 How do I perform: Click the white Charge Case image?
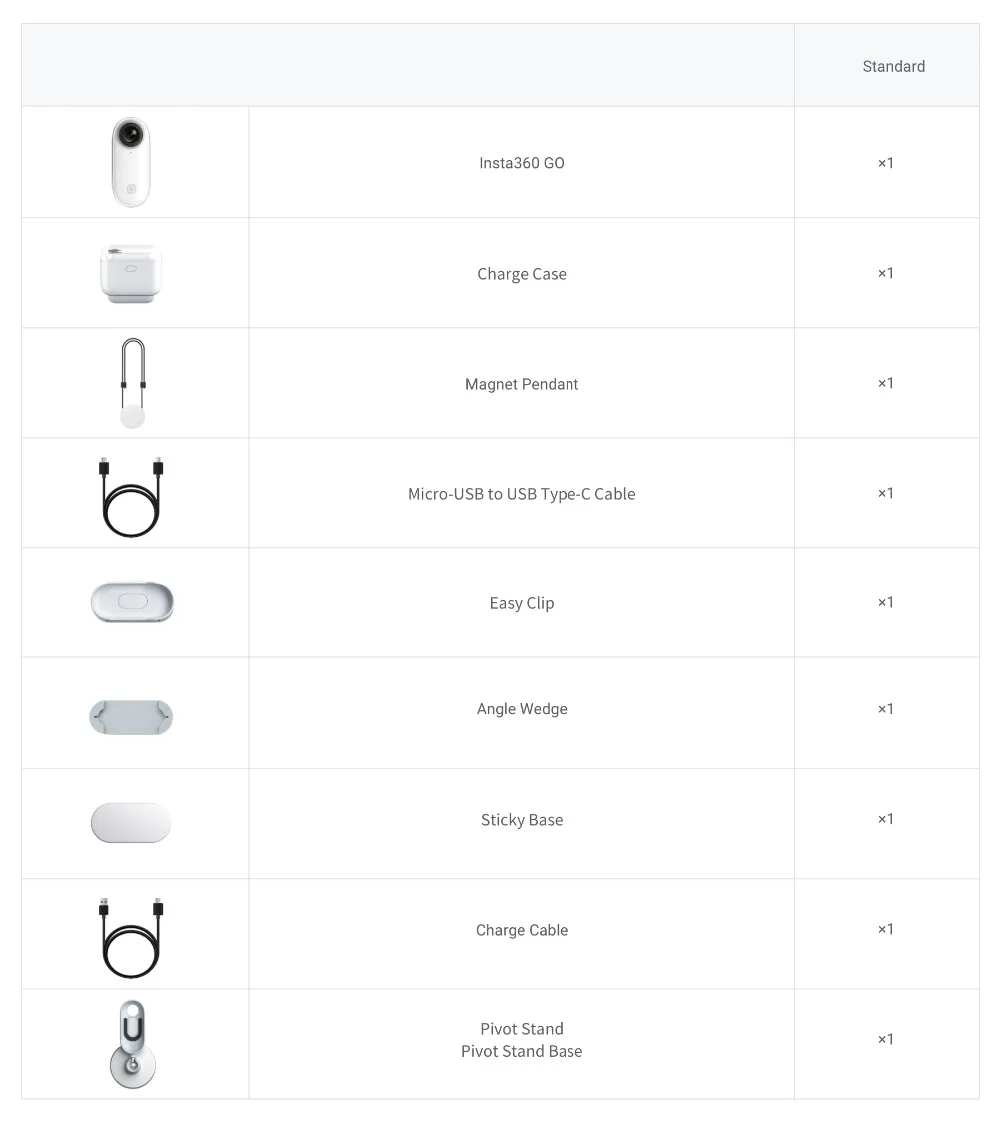pyautogui.click(x=131, y=273)
